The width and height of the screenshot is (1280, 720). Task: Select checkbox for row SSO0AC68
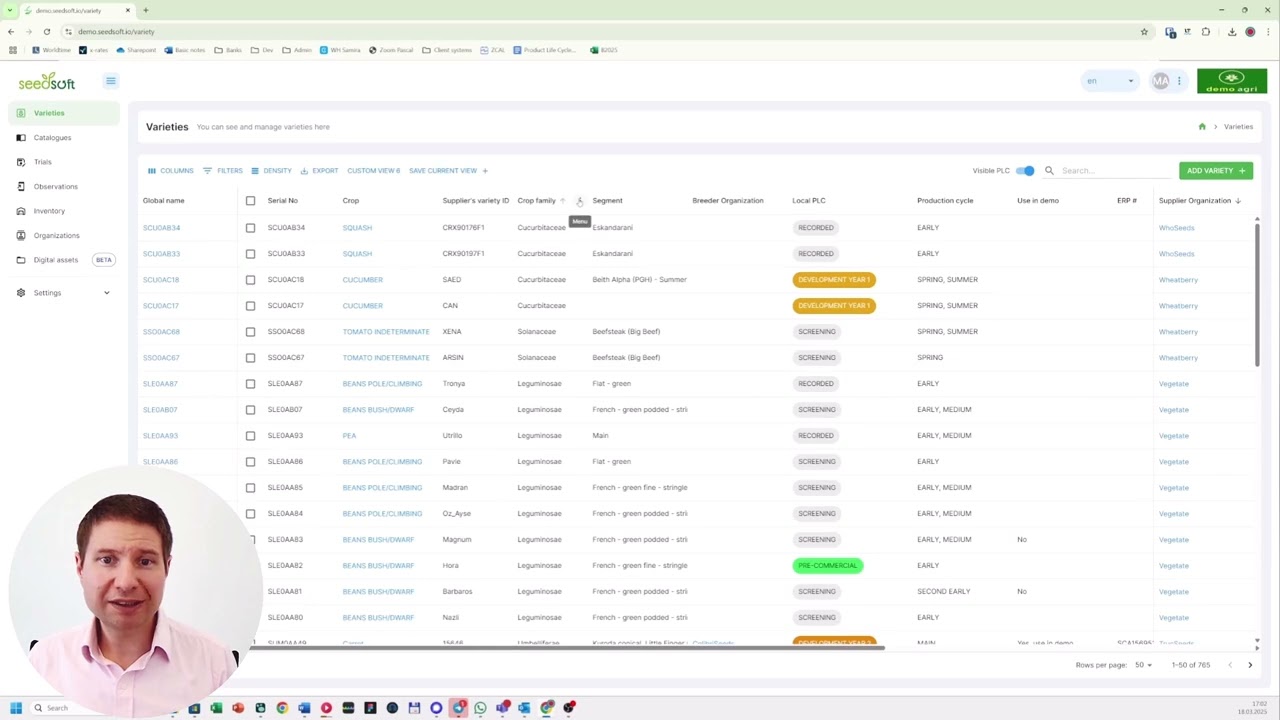[250, 332]
